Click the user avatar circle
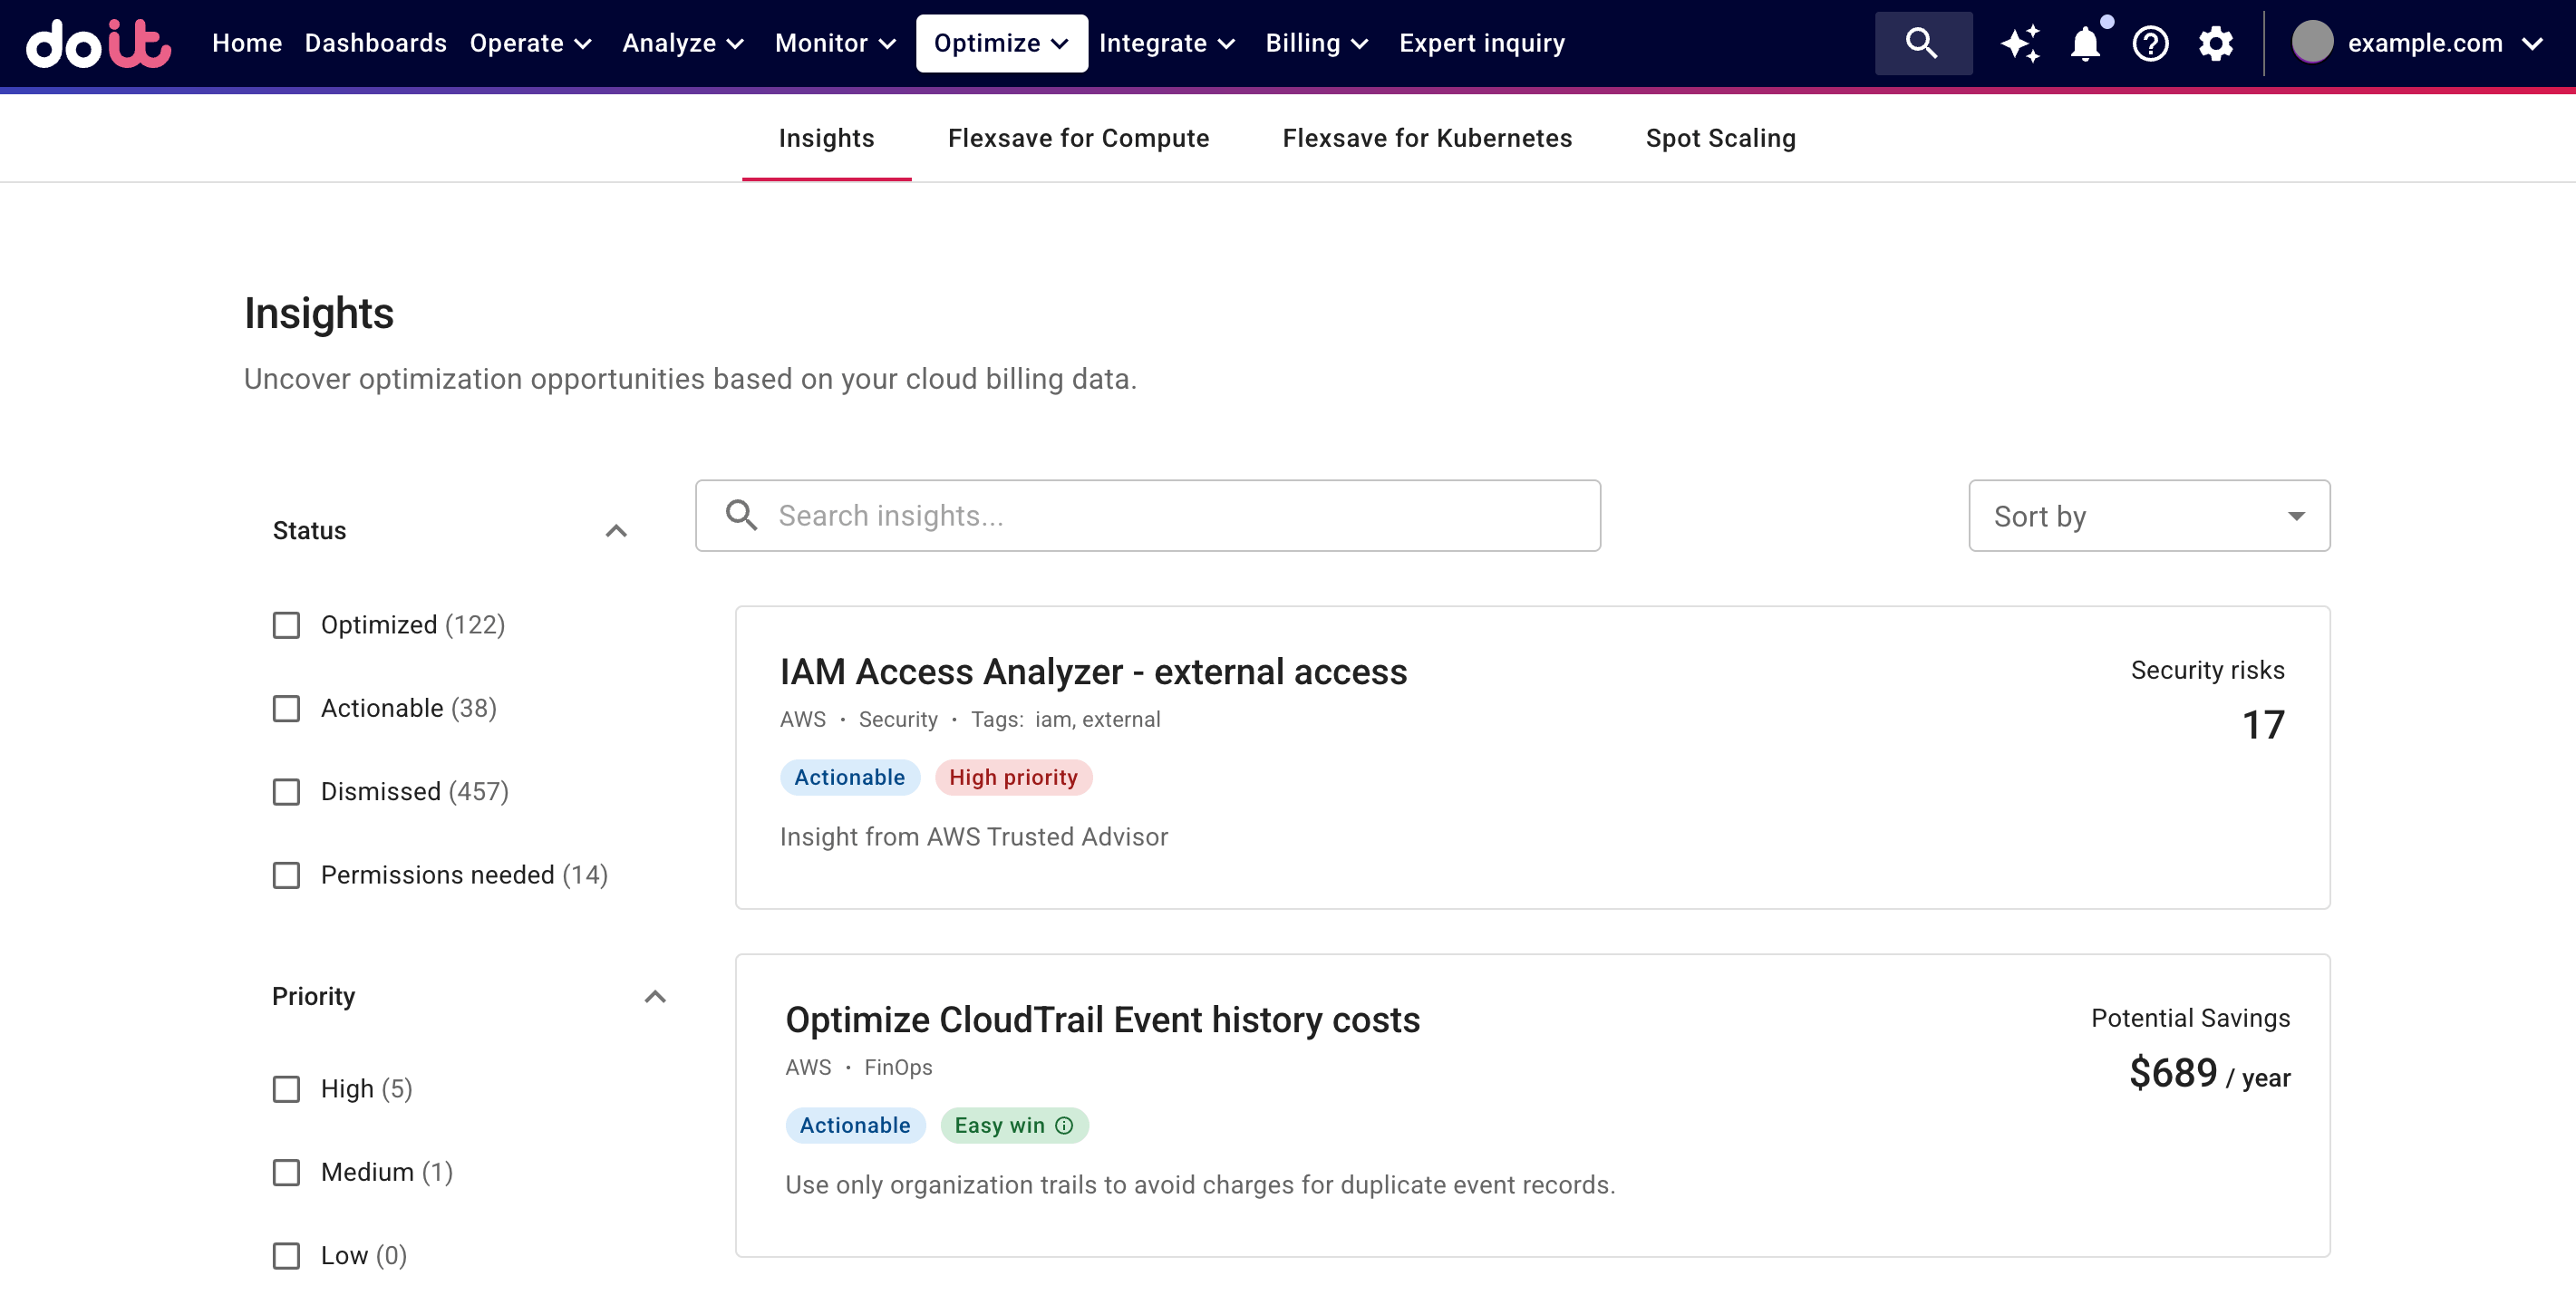The height and width of the screenshot is (1295, 2576). tap(2312, 43)
